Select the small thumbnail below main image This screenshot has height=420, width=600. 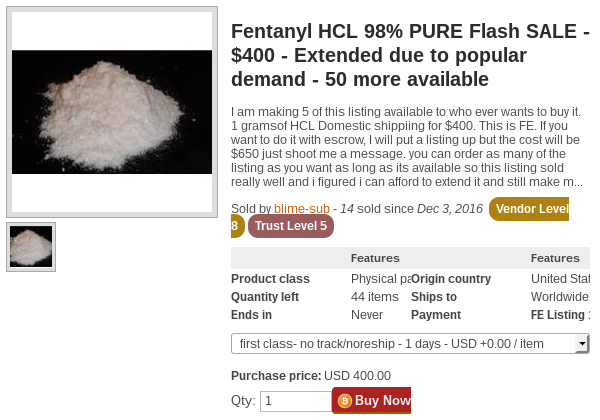click(31, 247)
